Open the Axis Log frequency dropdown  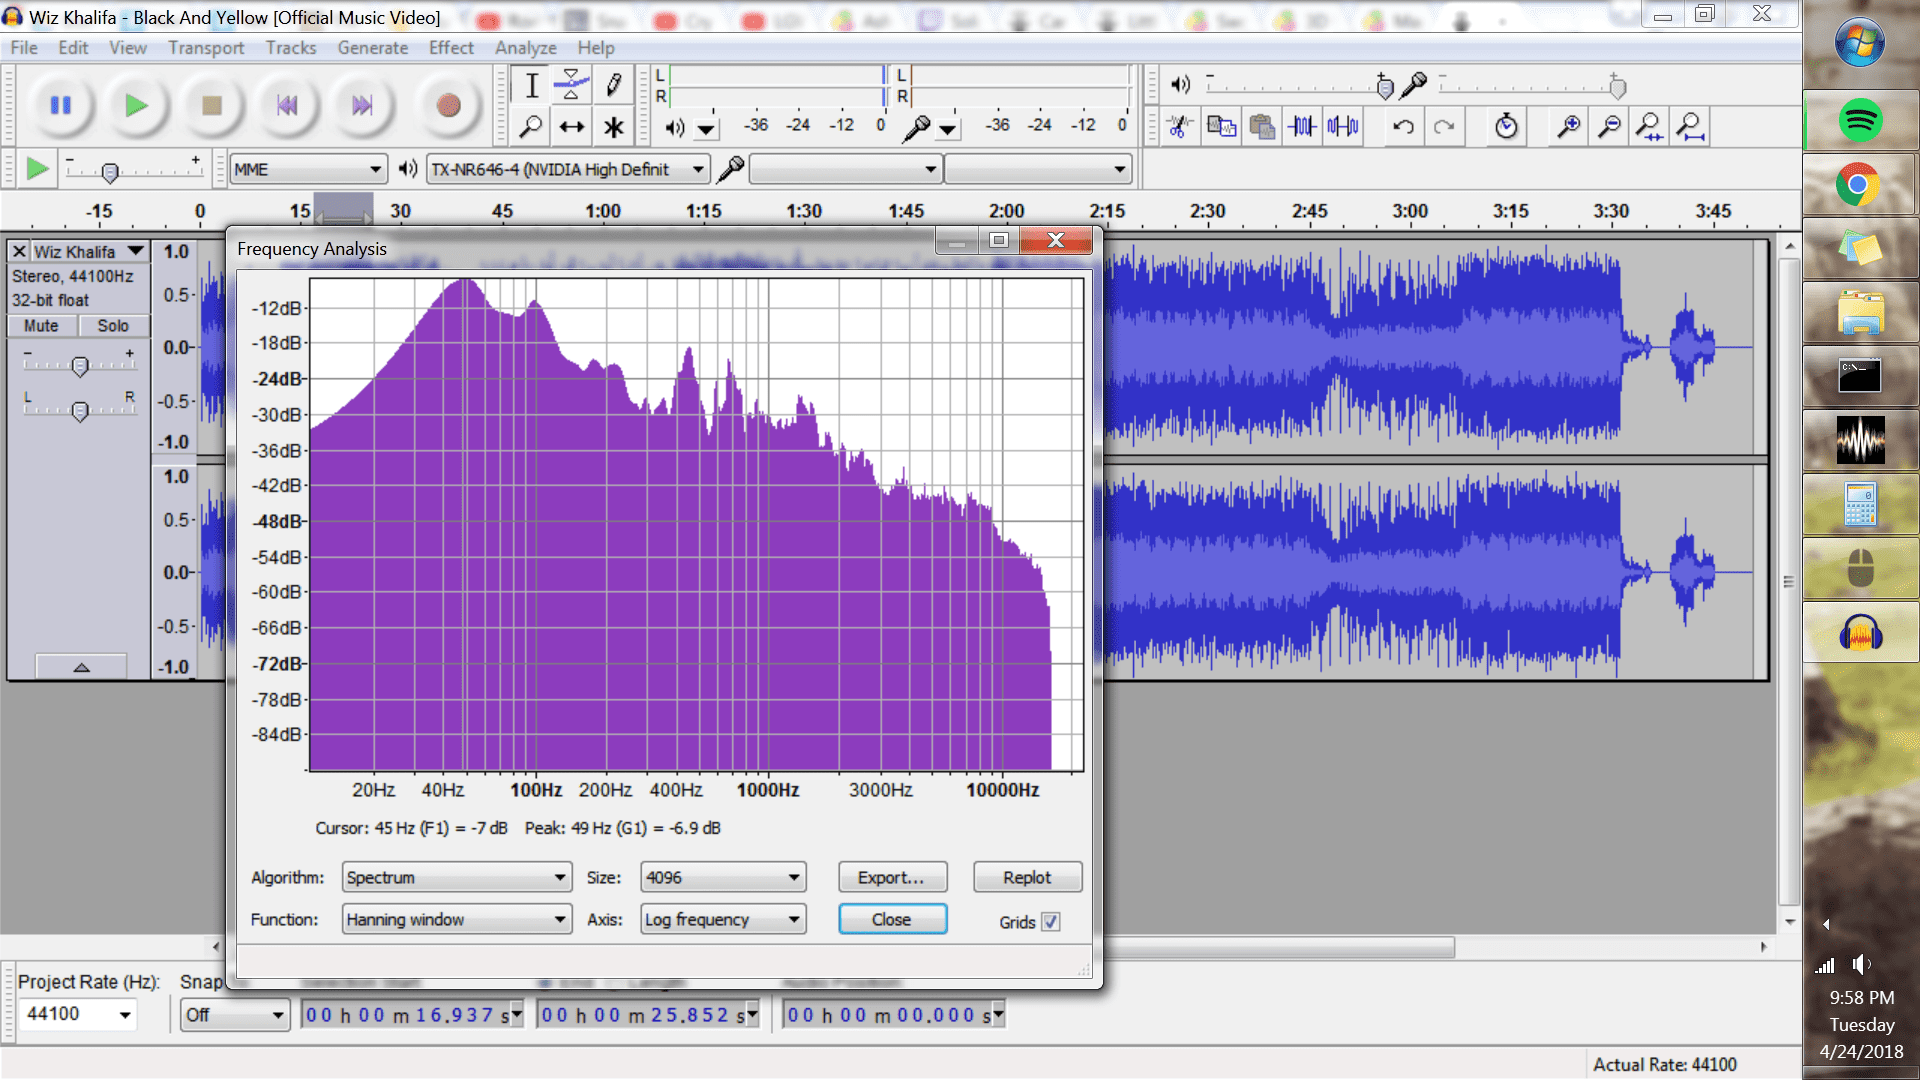pyautogui.click(x=723, y=919)
